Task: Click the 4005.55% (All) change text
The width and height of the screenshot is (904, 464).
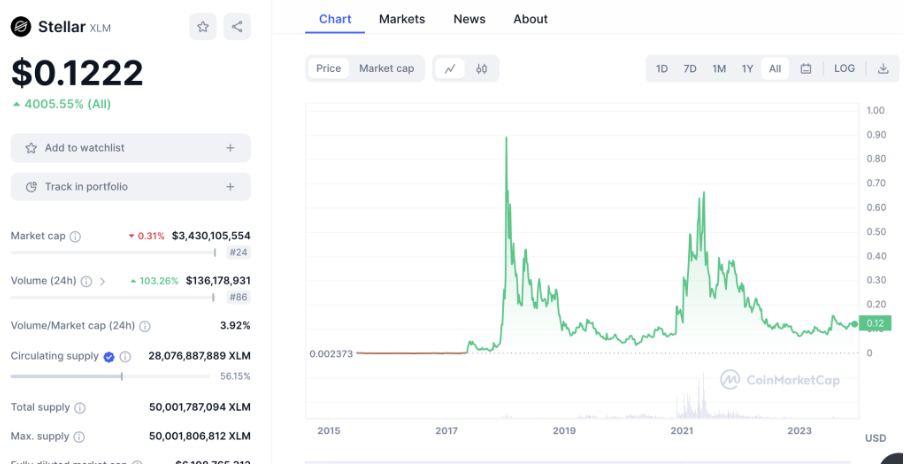Action: (x=62, y=104)
